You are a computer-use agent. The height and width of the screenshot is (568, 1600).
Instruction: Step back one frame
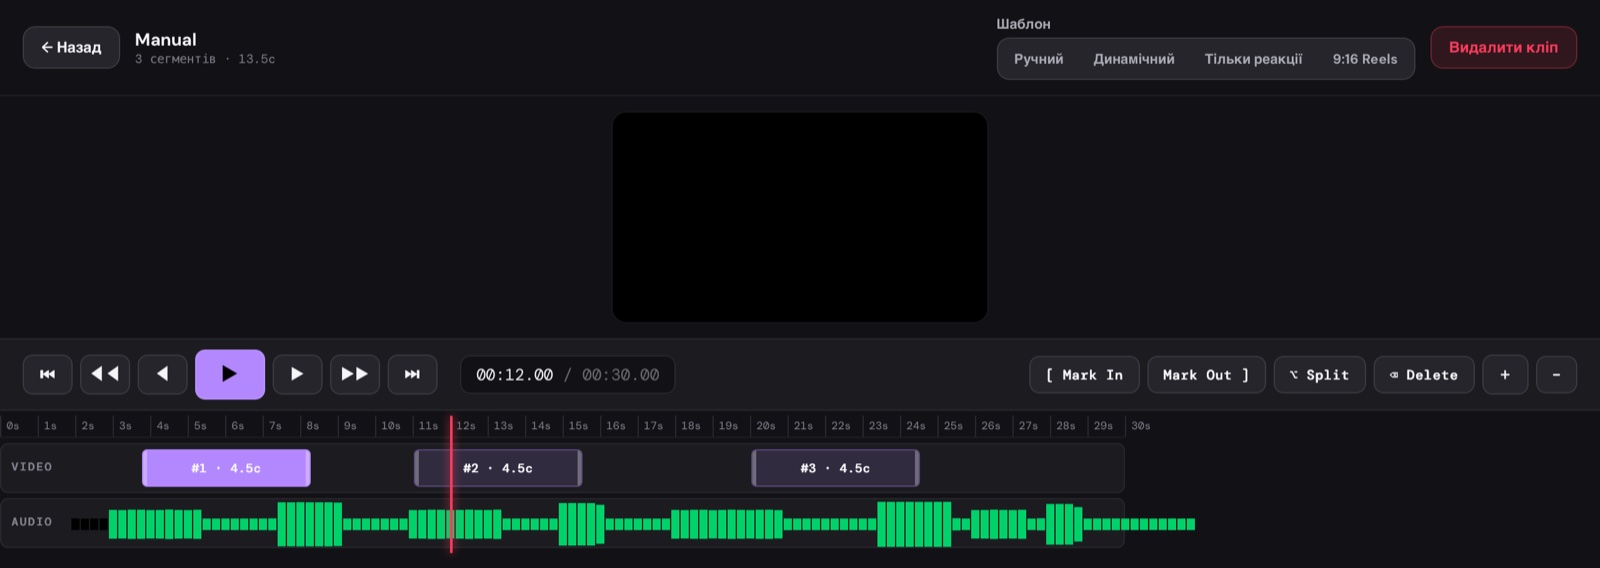[x=162, y=374]
